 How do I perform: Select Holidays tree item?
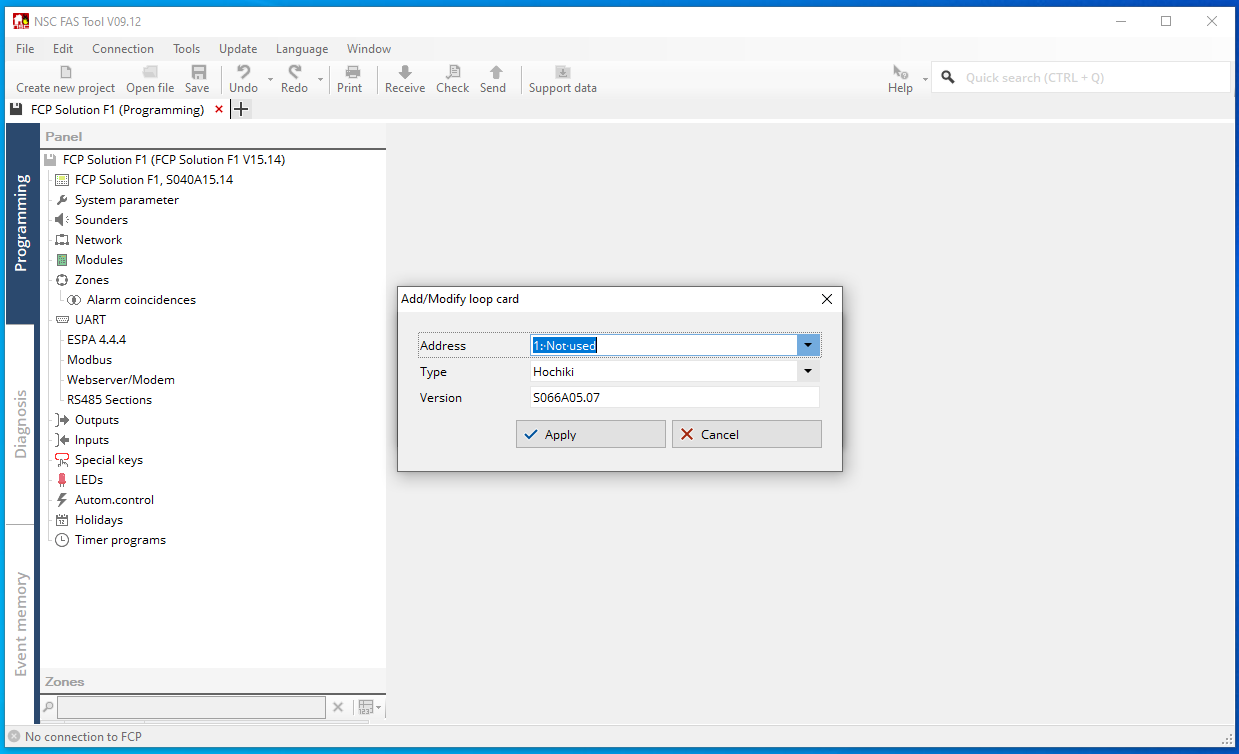pos(99,519)
